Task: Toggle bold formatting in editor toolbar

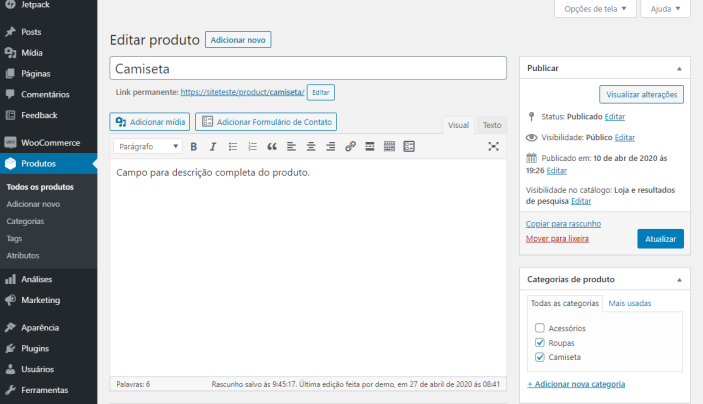Action: coord(194,147)
